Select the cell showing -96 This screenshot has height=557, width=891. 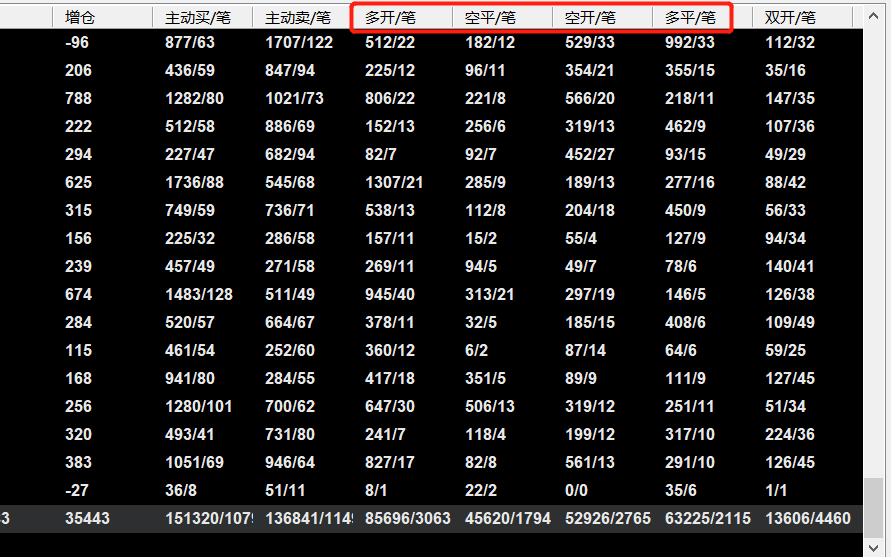point(77,42)
